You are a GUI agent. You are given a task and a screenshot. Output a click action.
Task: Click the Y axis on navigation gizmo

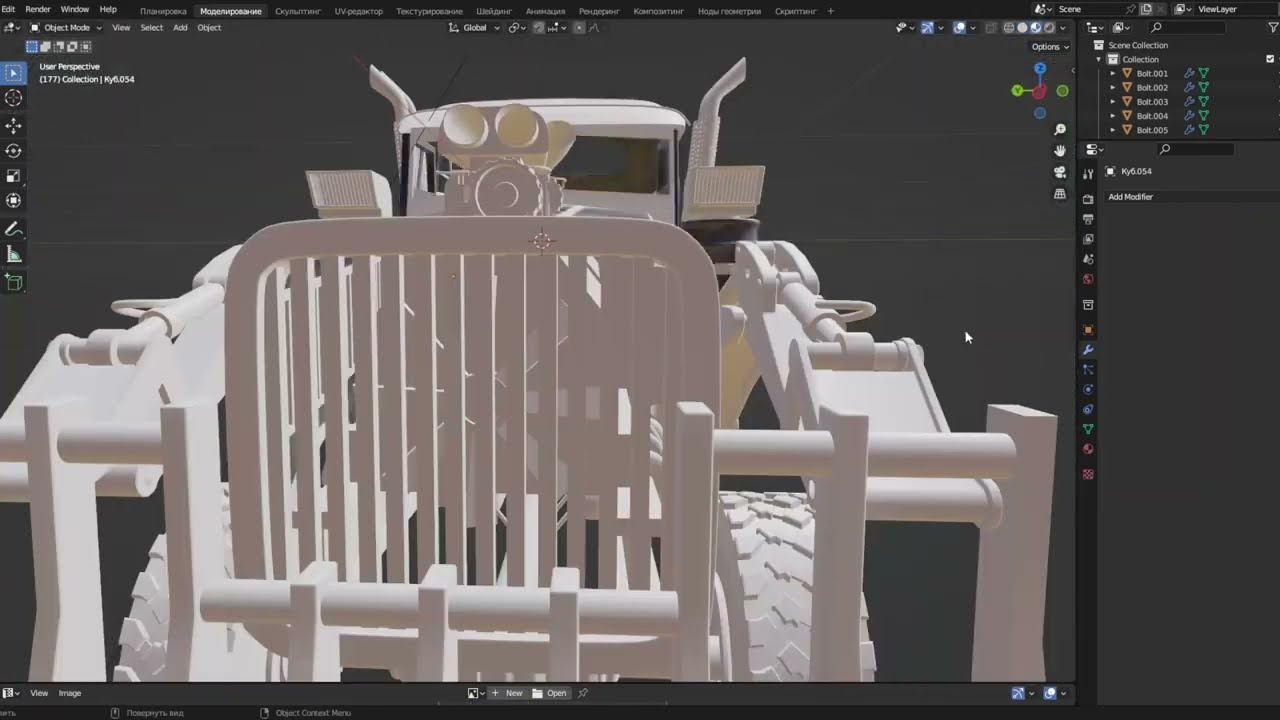1017,91
